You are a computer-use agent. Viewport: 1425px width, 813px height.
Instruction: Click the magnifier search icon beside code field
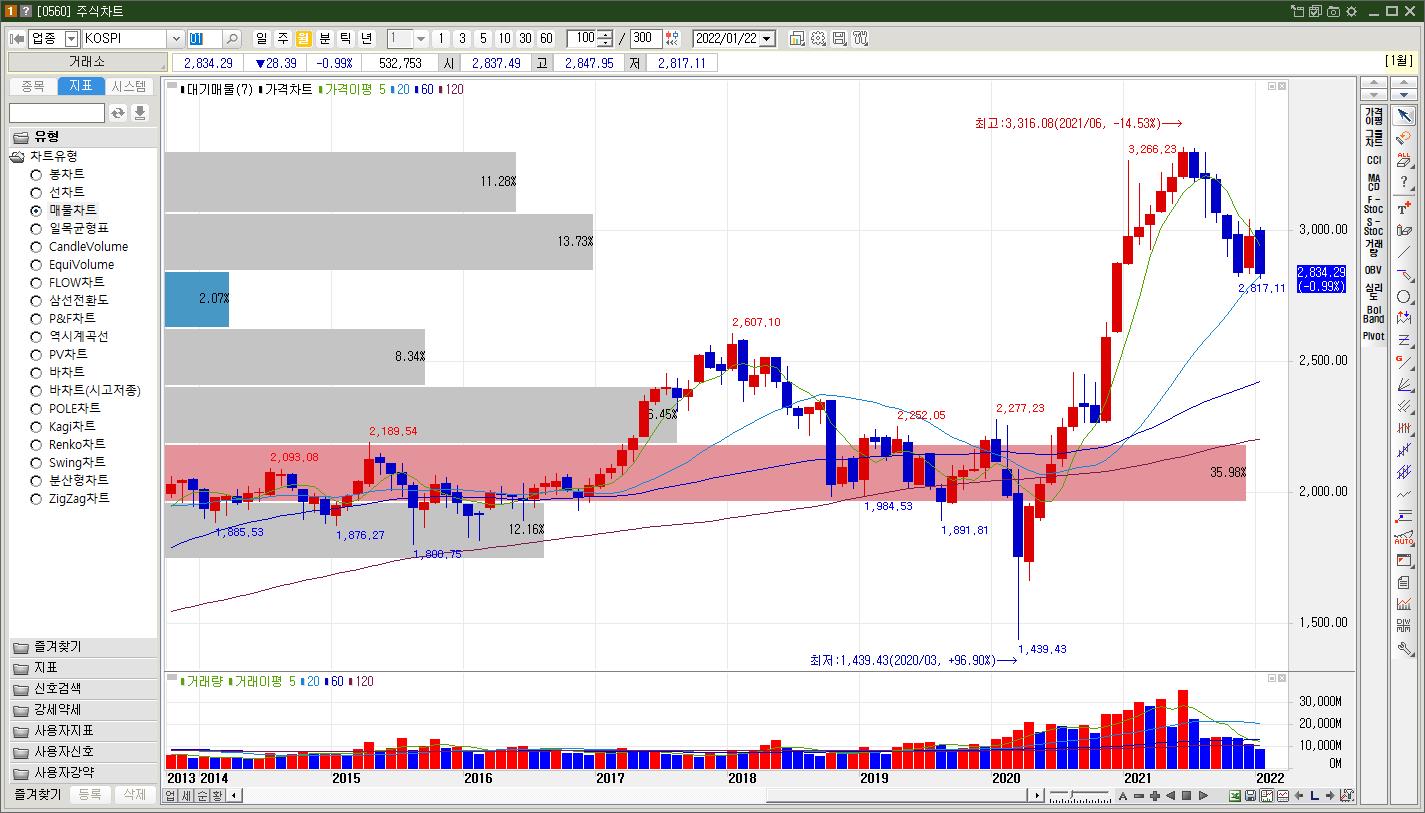(232, 39)
